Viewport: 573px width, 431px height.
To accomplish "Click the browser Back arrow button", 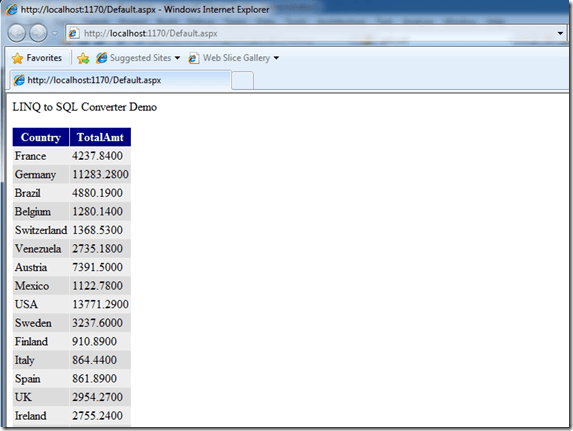I will [x=16, y=33].
